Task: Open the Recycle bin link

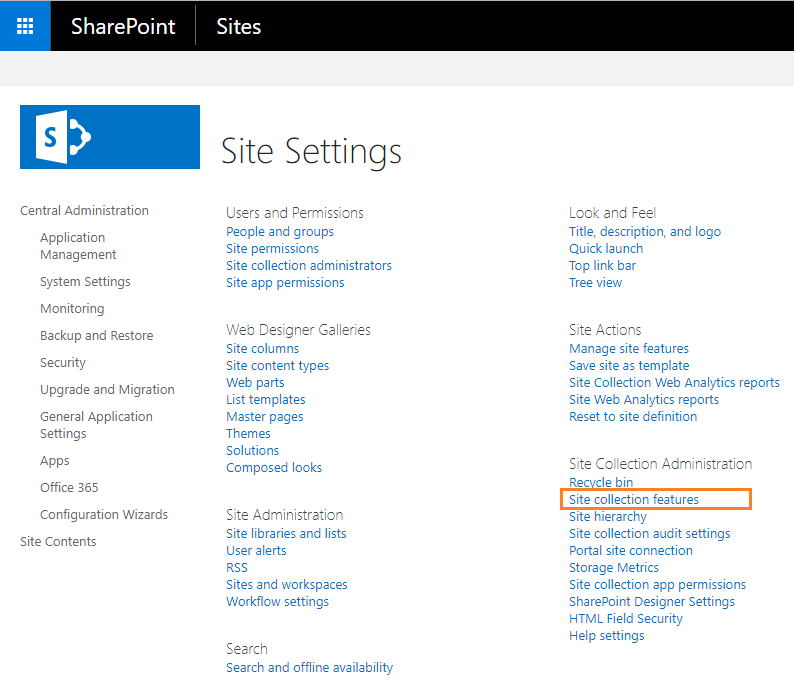Action: [601, 482]
